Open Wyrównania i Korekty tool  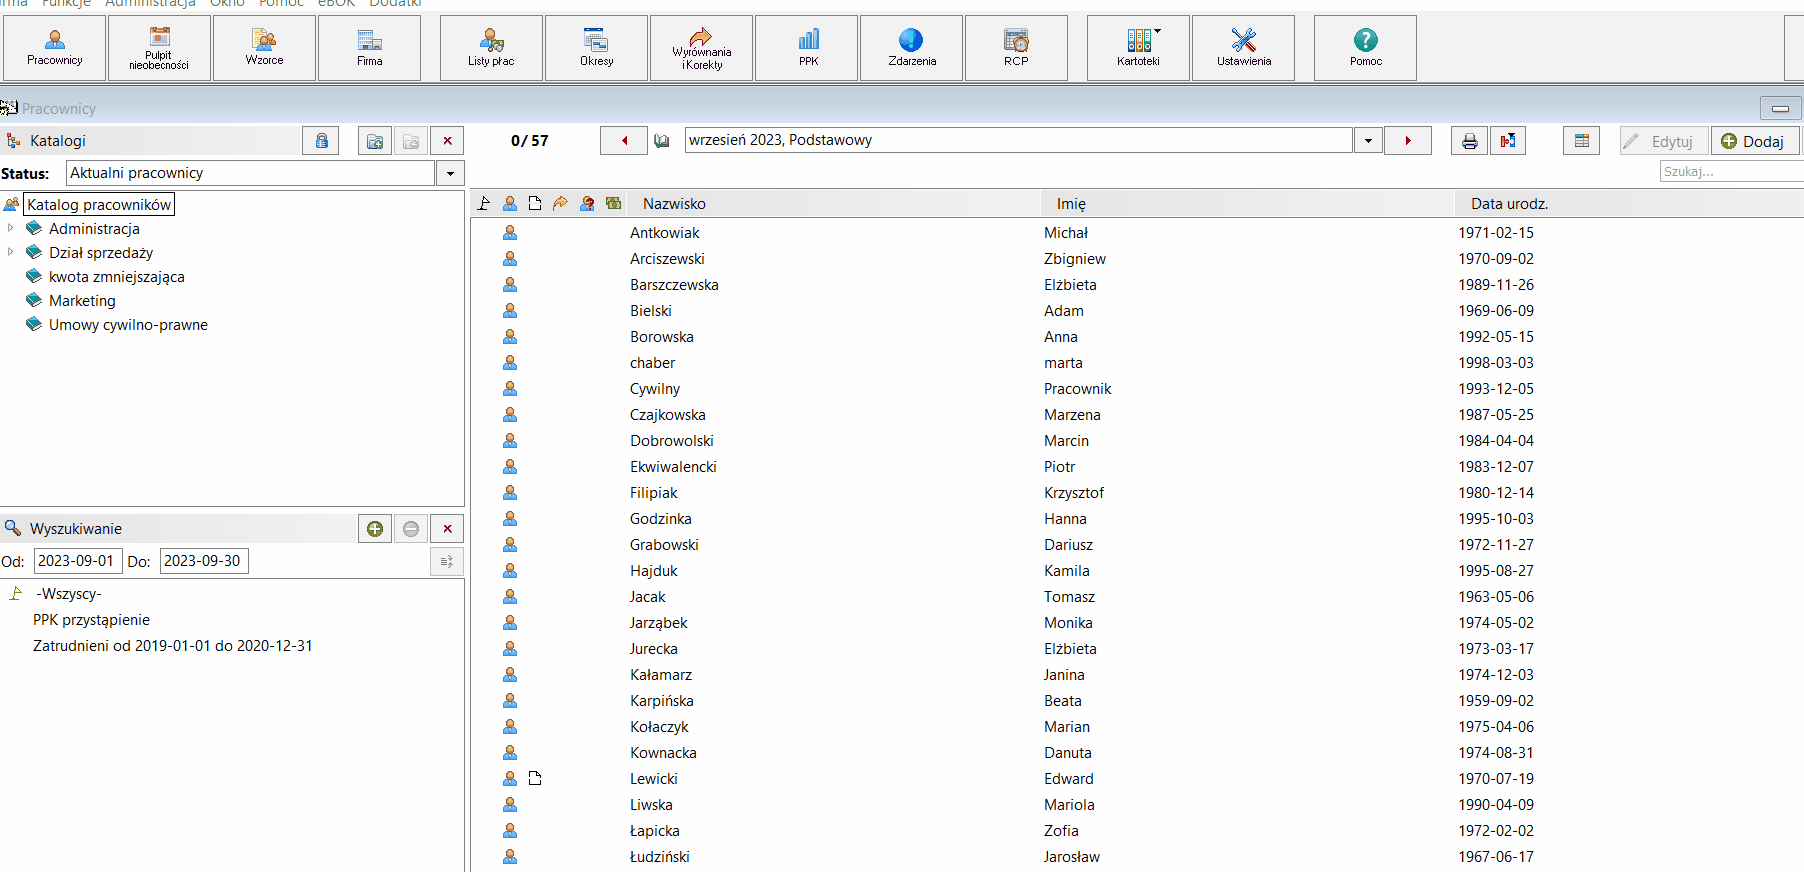click(701, 48)
